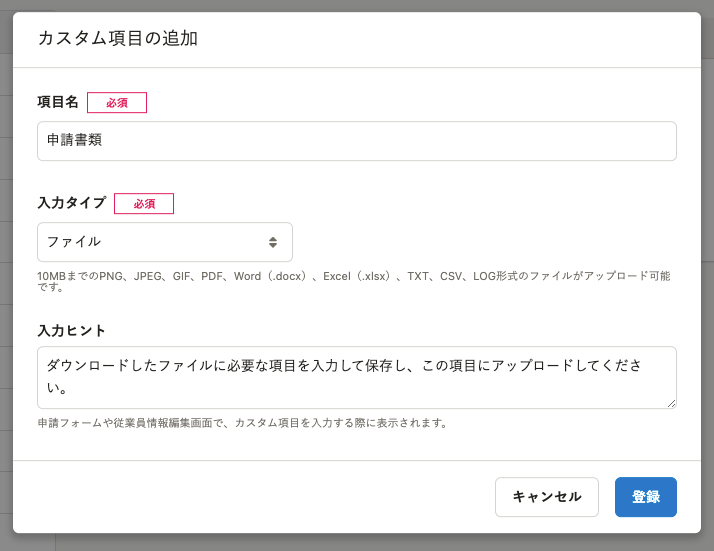Click the 10MBまでのPNG file format help text
714x551 pixels.
point(354,281)
